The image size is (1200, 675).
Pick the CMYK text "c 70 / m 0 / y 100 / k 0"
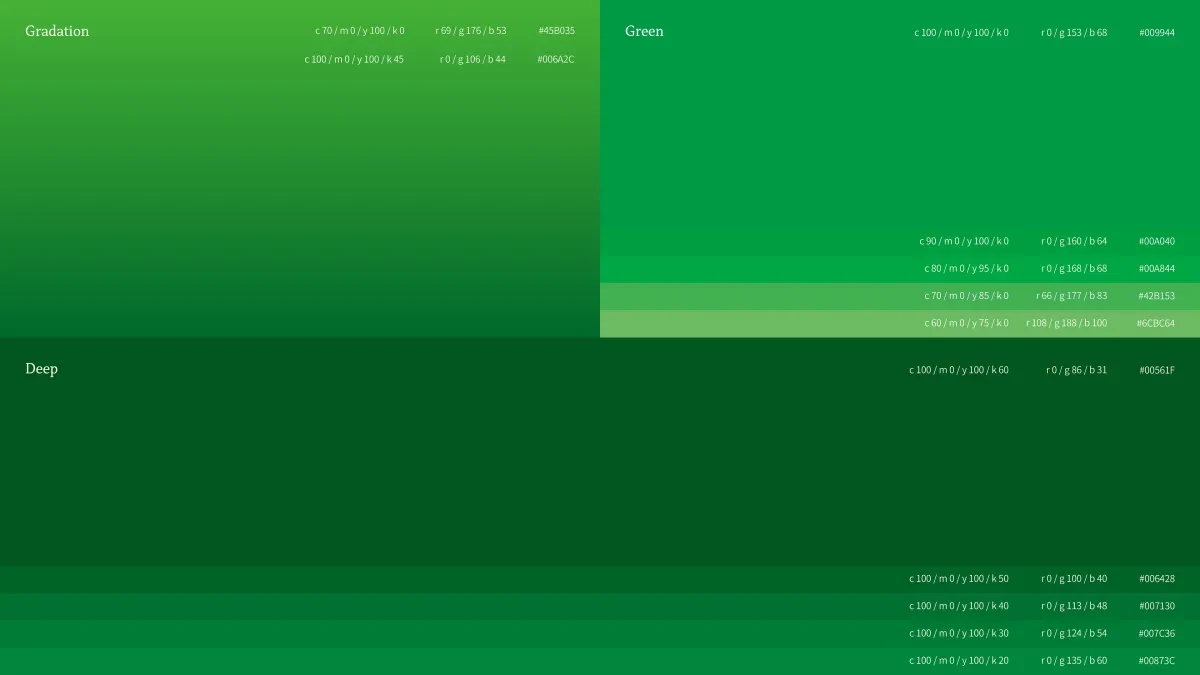(360, 31)
